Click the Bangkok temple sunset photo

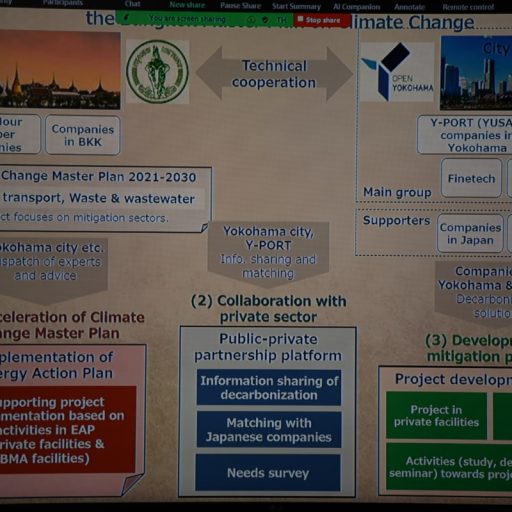[60, 70]
